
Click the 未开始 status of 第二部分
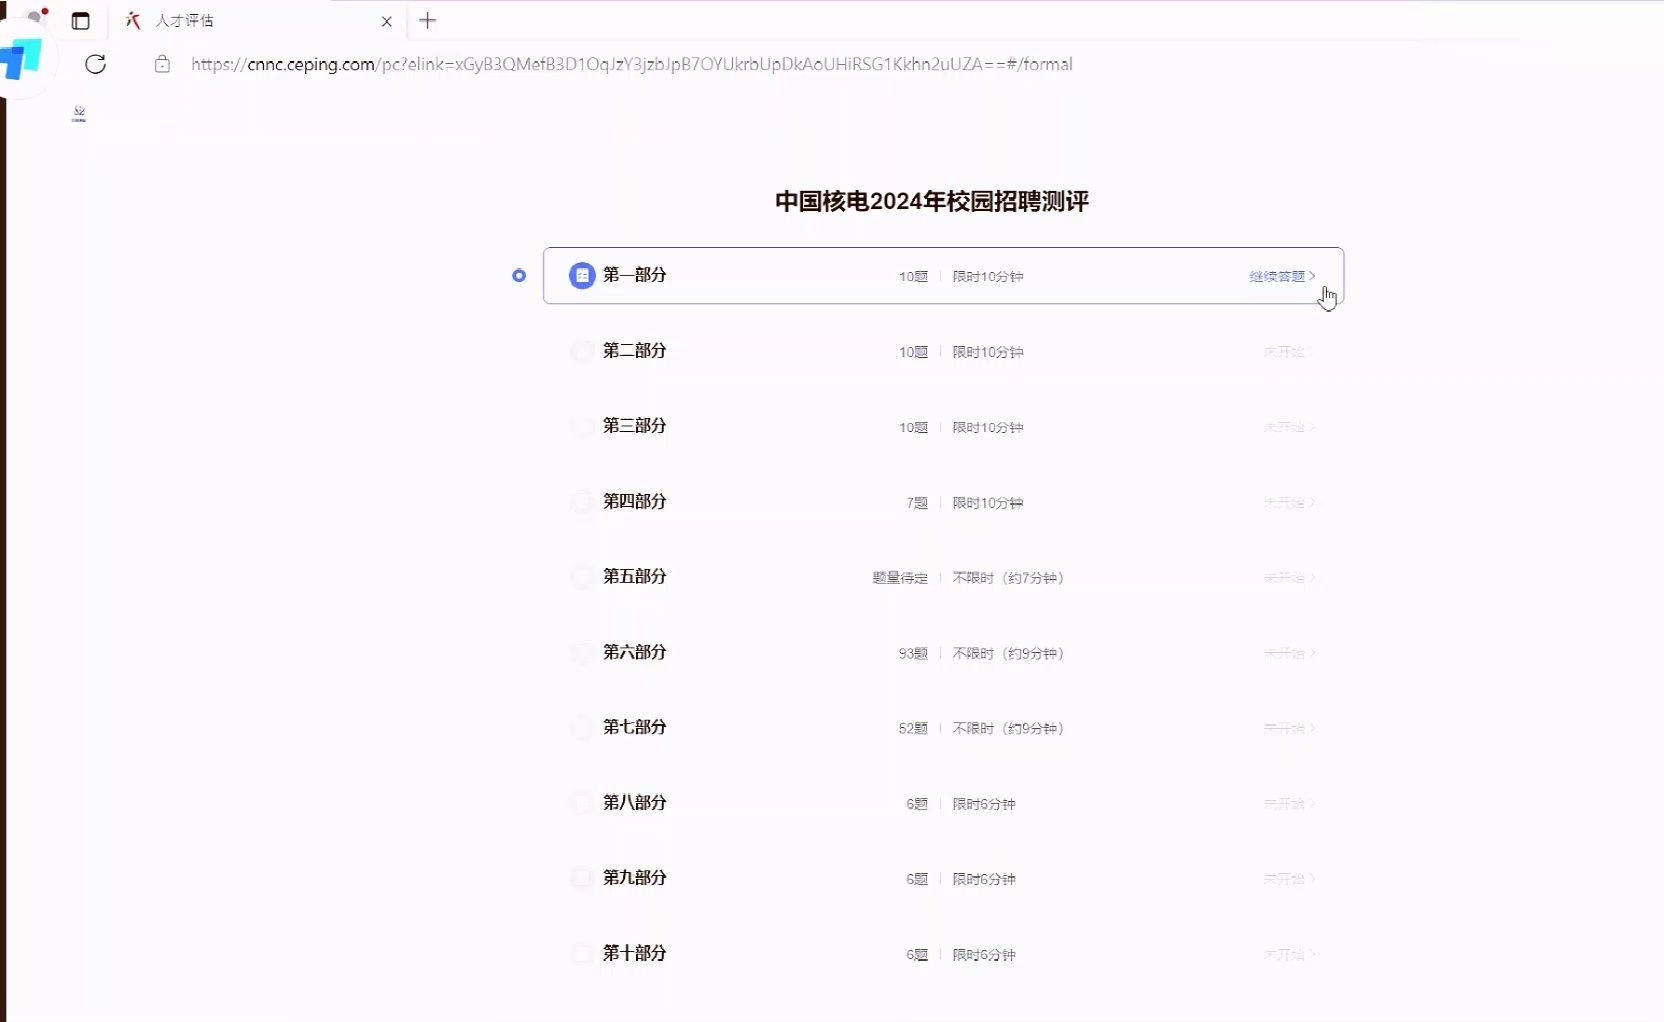(x=1289, y=352)
